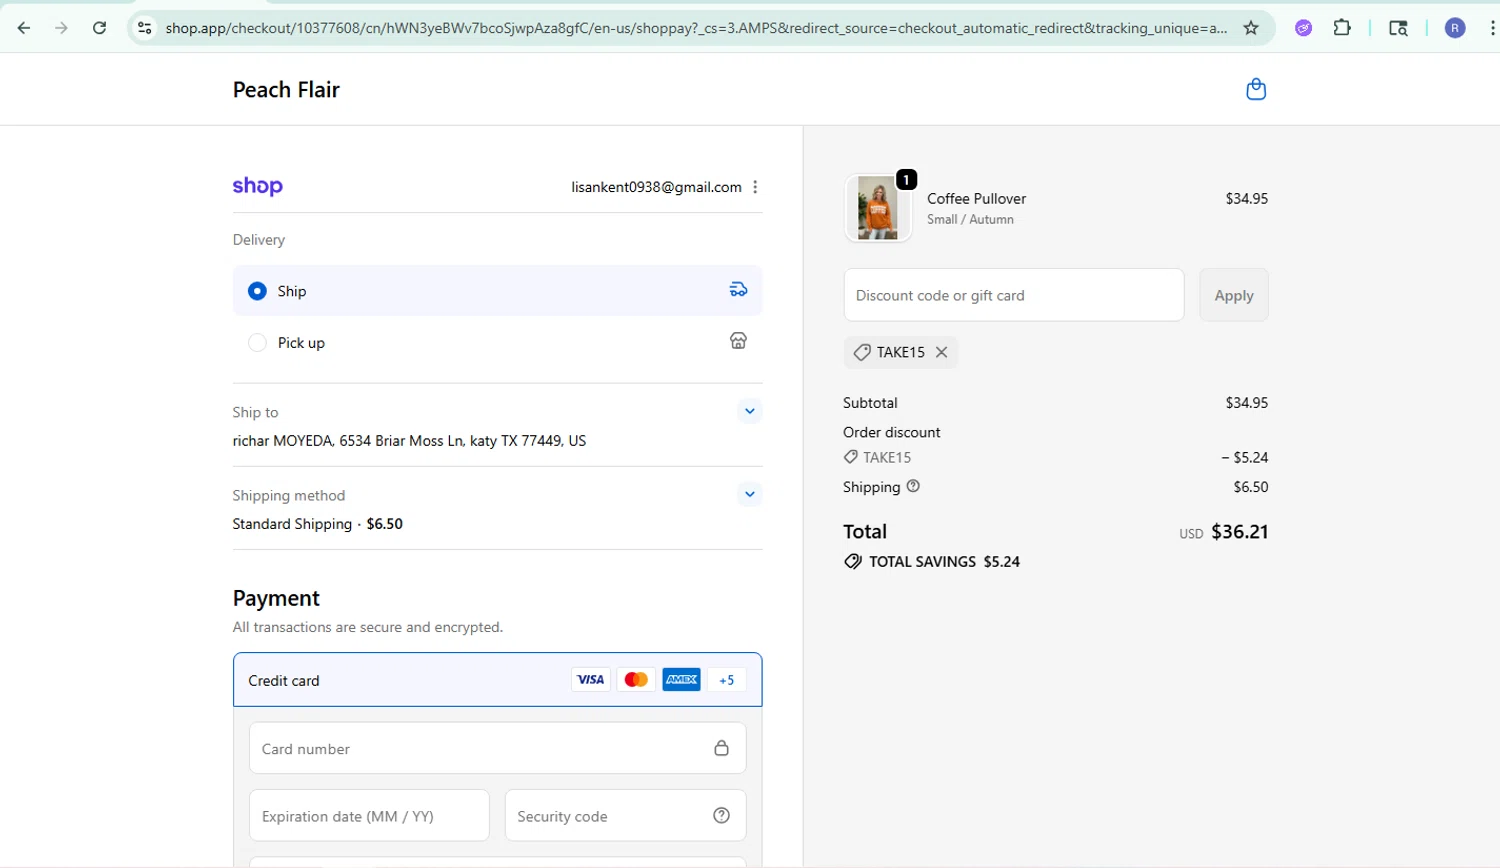Click the browser address bar URL
The height and width of the screenshot is (868, 1500).
pos(696,28)
